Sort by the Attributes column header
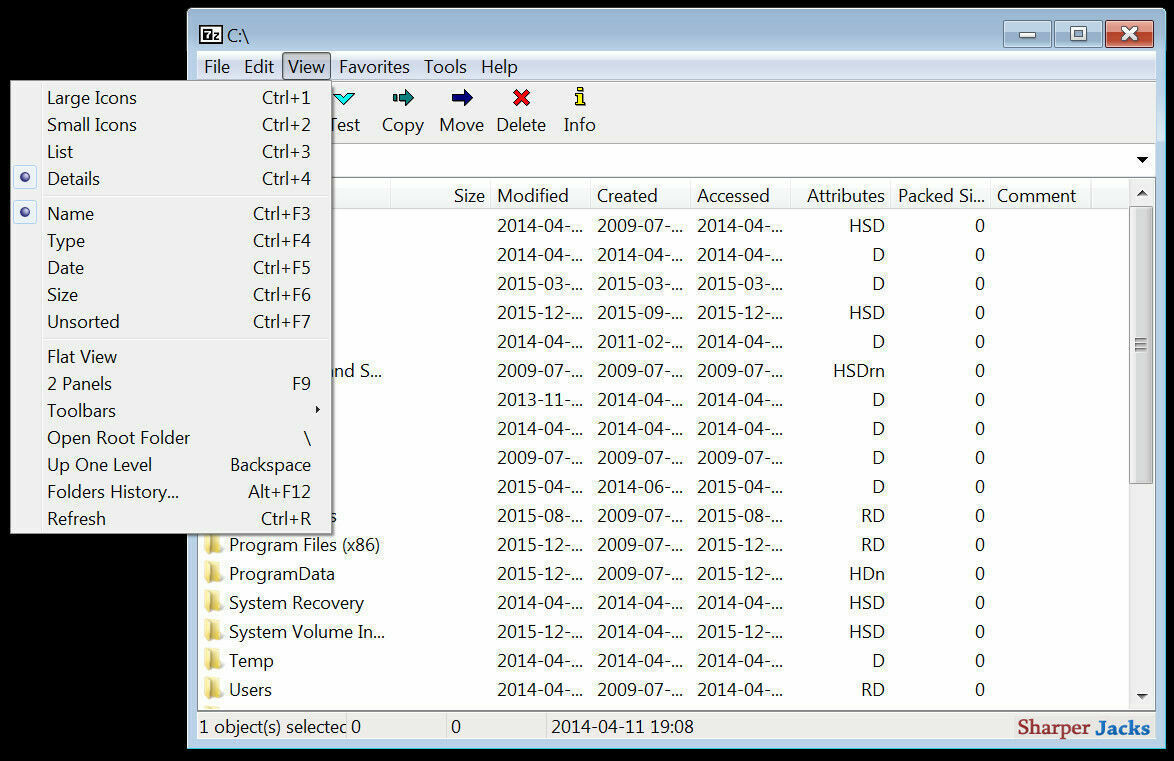The width and height of the screenshot is (1174, 761). pos(840,195)
